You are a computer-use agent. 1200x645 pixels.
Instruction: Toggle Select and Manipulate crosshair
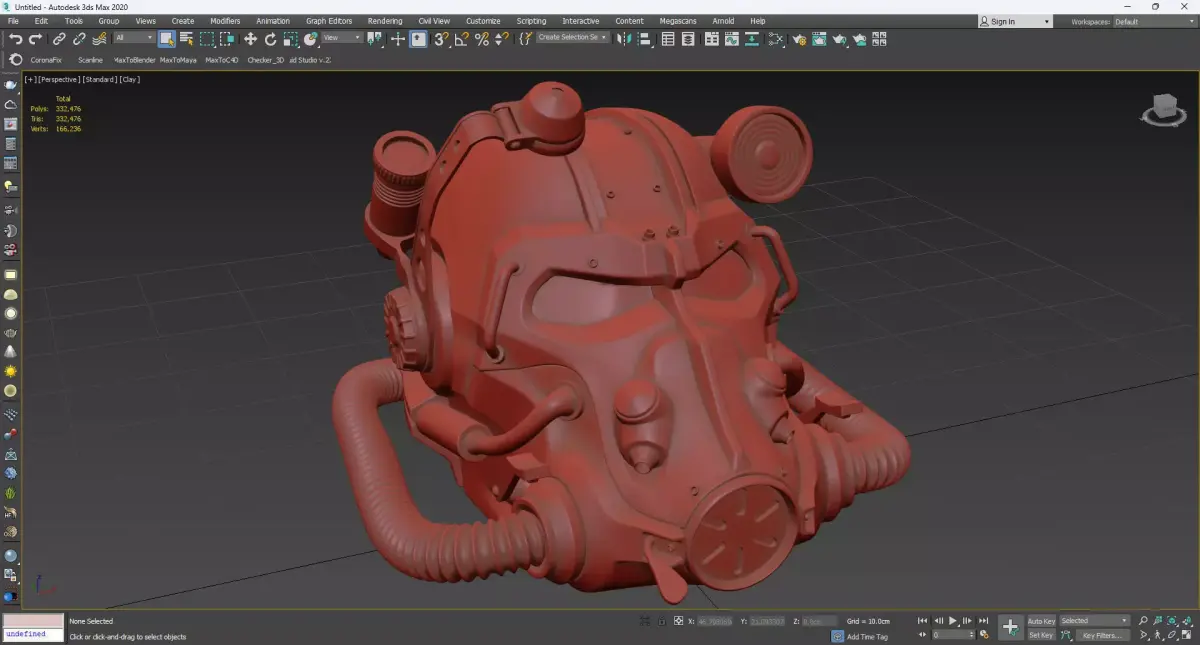(397, 39)
